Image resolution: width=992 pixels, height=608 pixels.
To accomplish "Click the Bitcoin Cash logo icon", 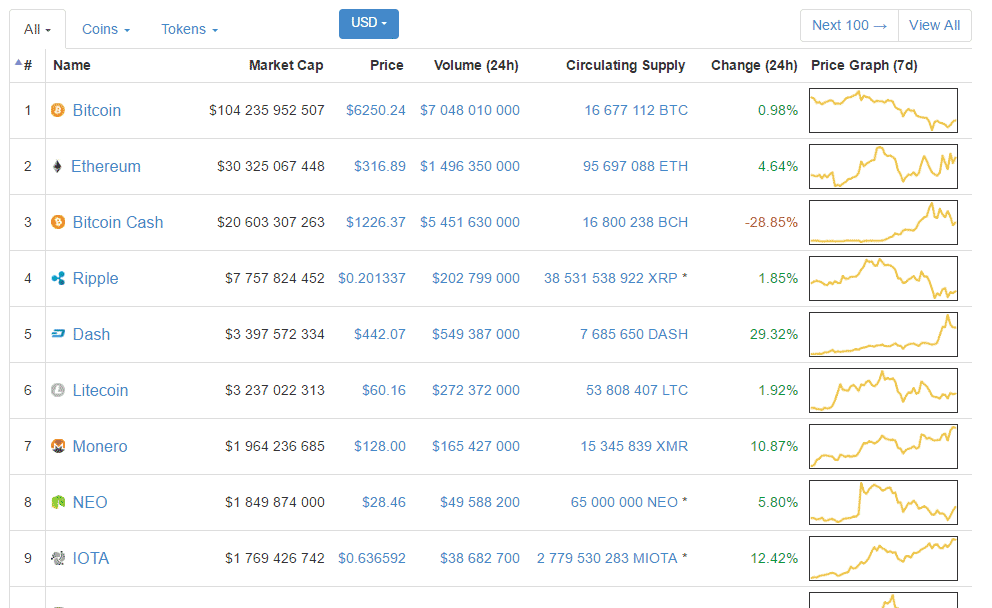I will pyautogui.click(x=58, y=223).
